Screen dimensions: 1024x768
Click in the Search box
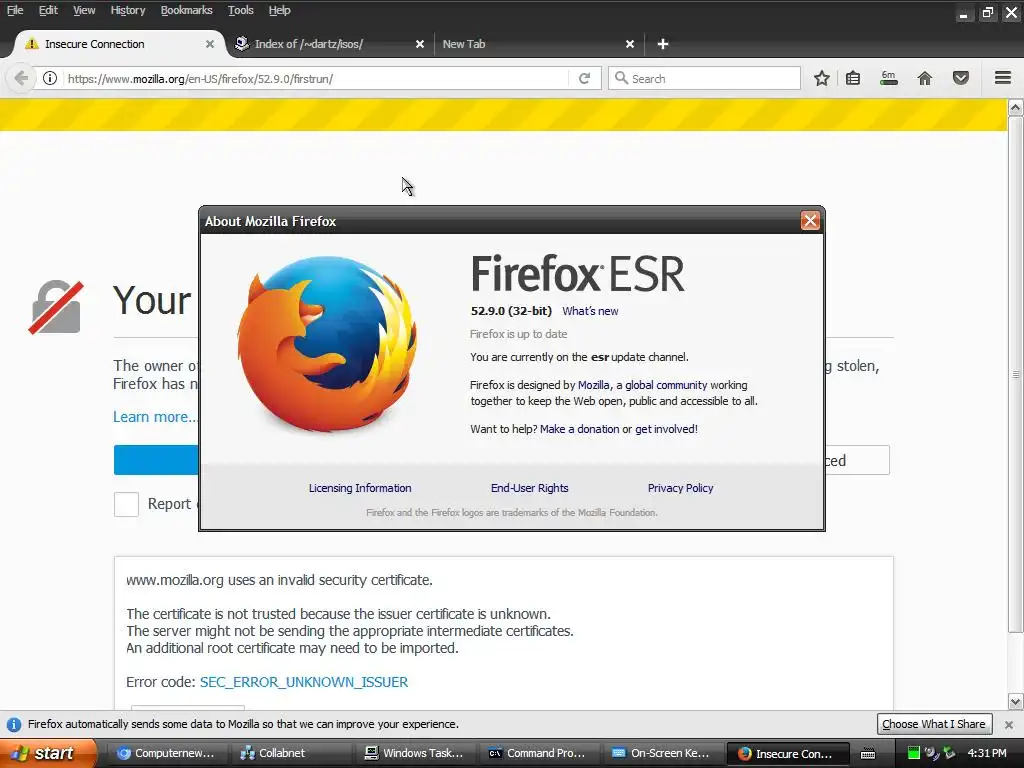click(704, 78)
